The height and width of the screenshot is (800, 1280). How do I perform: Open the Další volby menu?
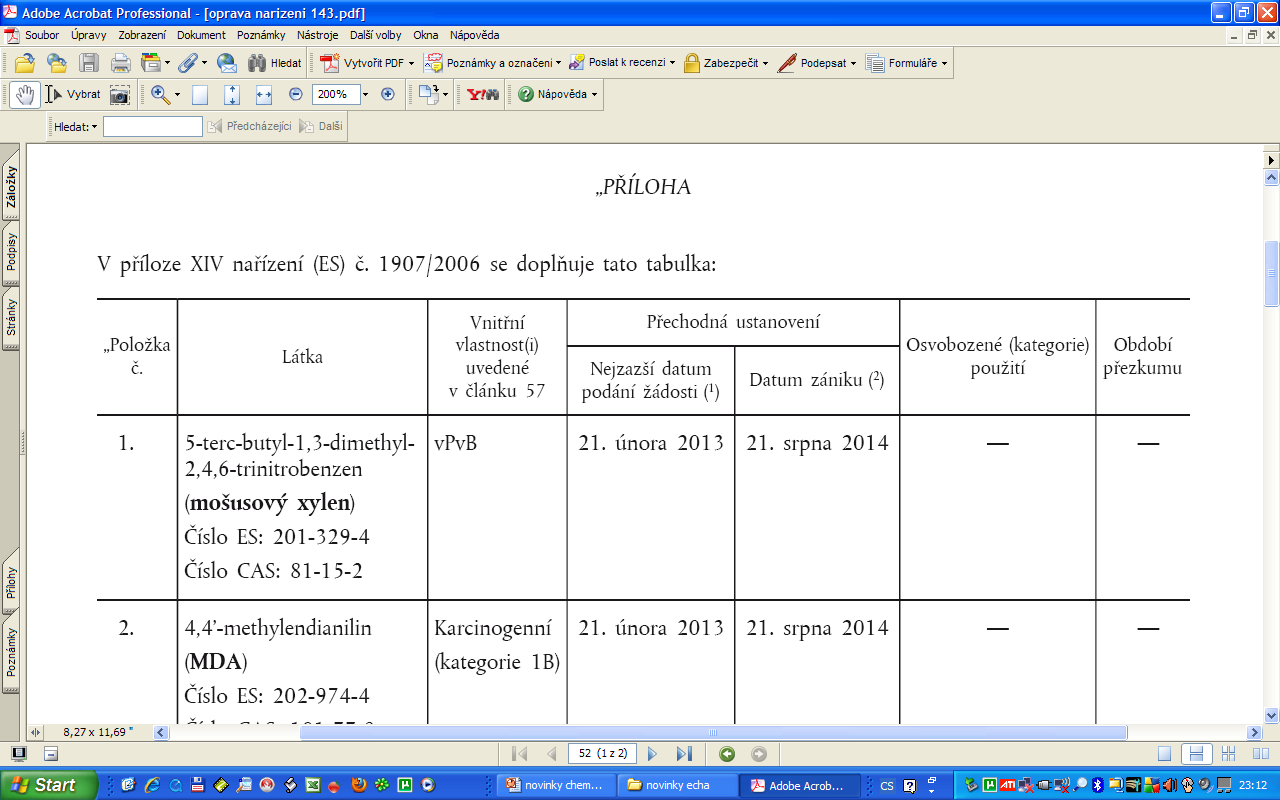[x=376, y=35]
